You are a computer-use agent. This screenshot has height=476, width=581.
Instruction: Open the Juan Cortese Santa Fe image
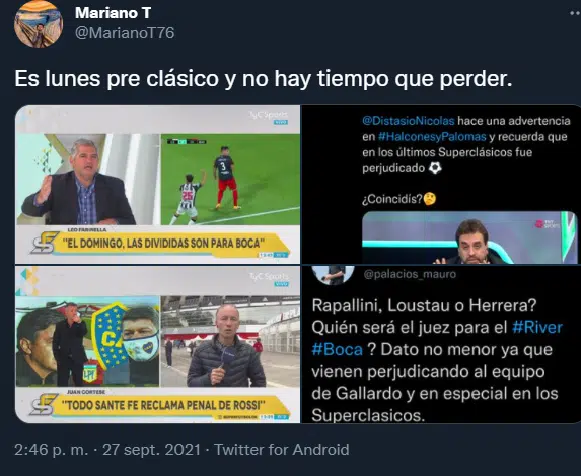point(157,344)
